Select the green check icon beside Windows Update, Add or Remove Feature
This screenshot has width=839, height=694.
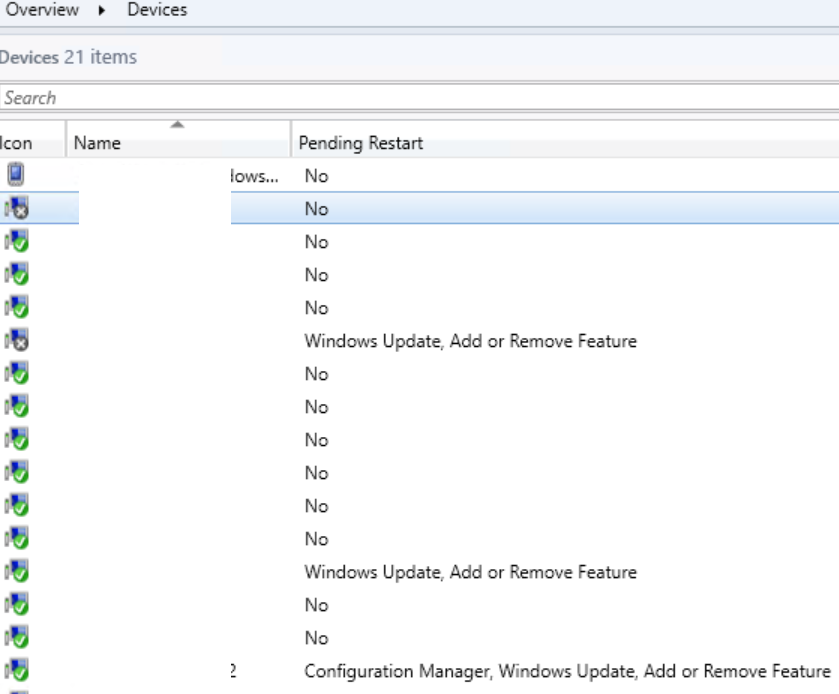coord(17,571)
